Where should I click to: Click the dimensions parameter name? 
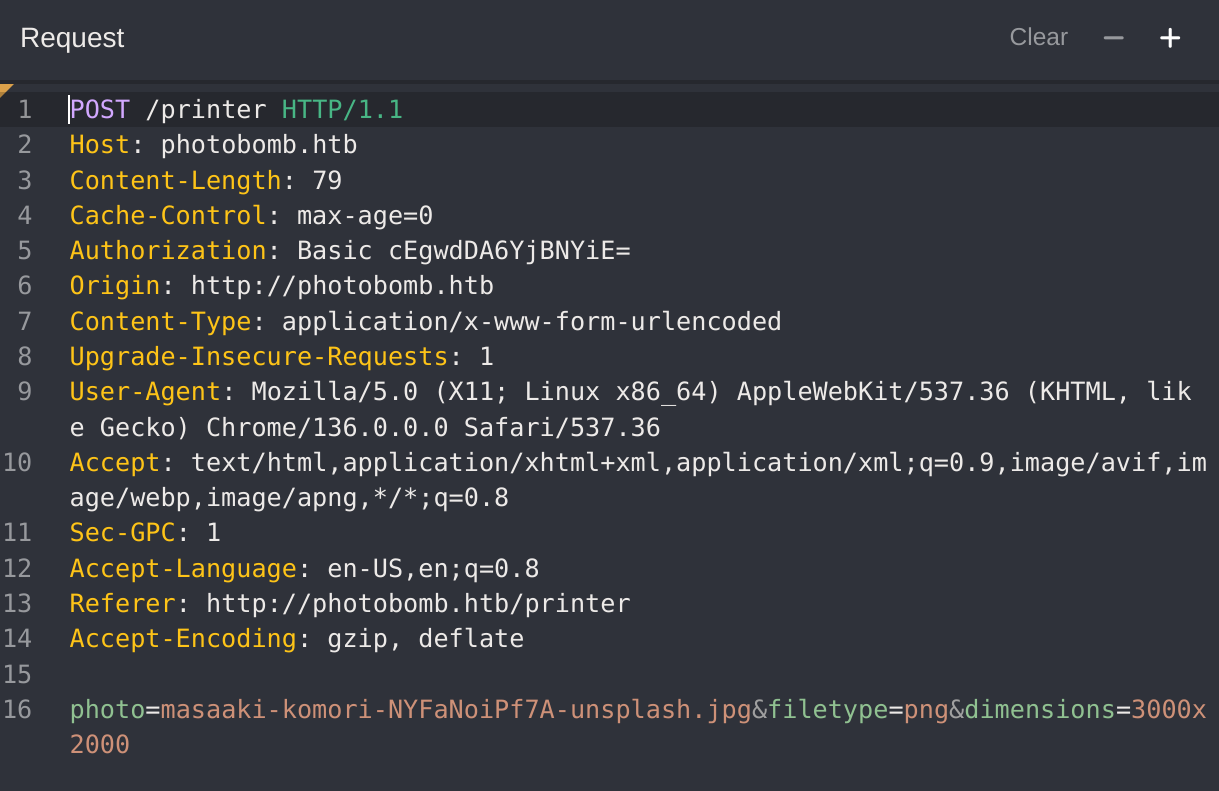[1040, 710]
